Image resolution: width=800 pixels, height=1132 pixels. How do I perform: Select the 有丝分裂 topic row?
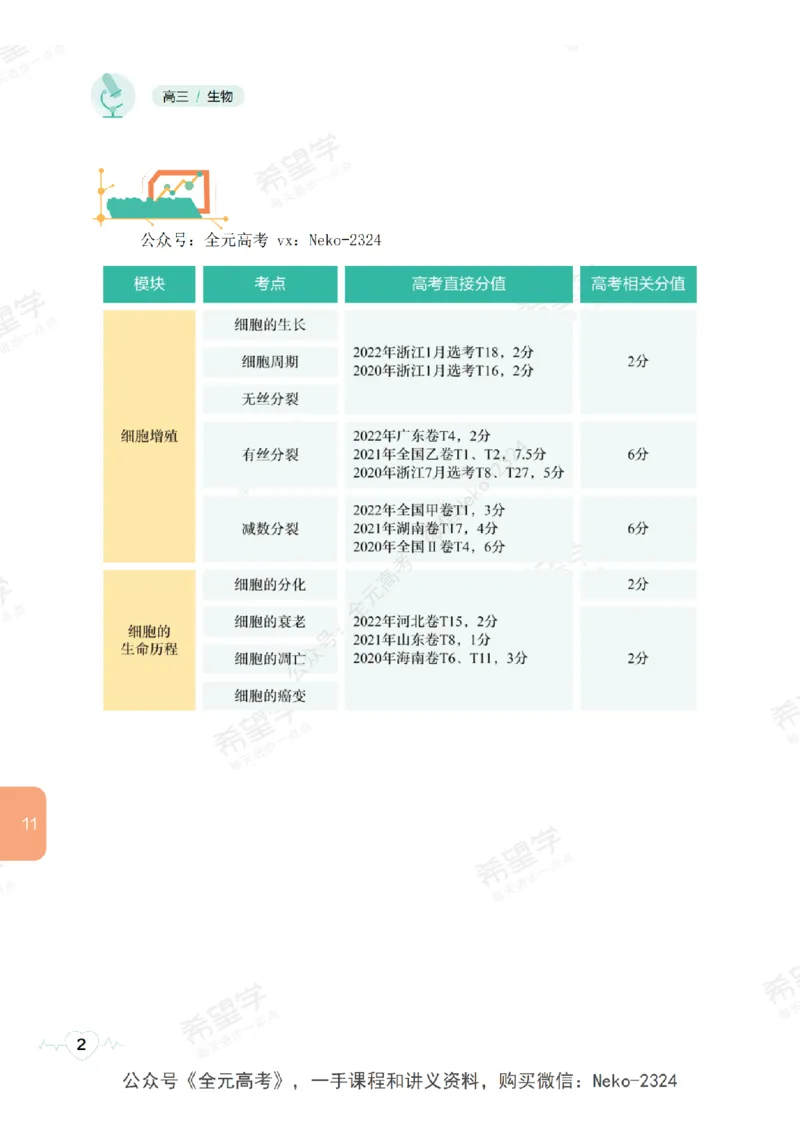click(268, 455)
